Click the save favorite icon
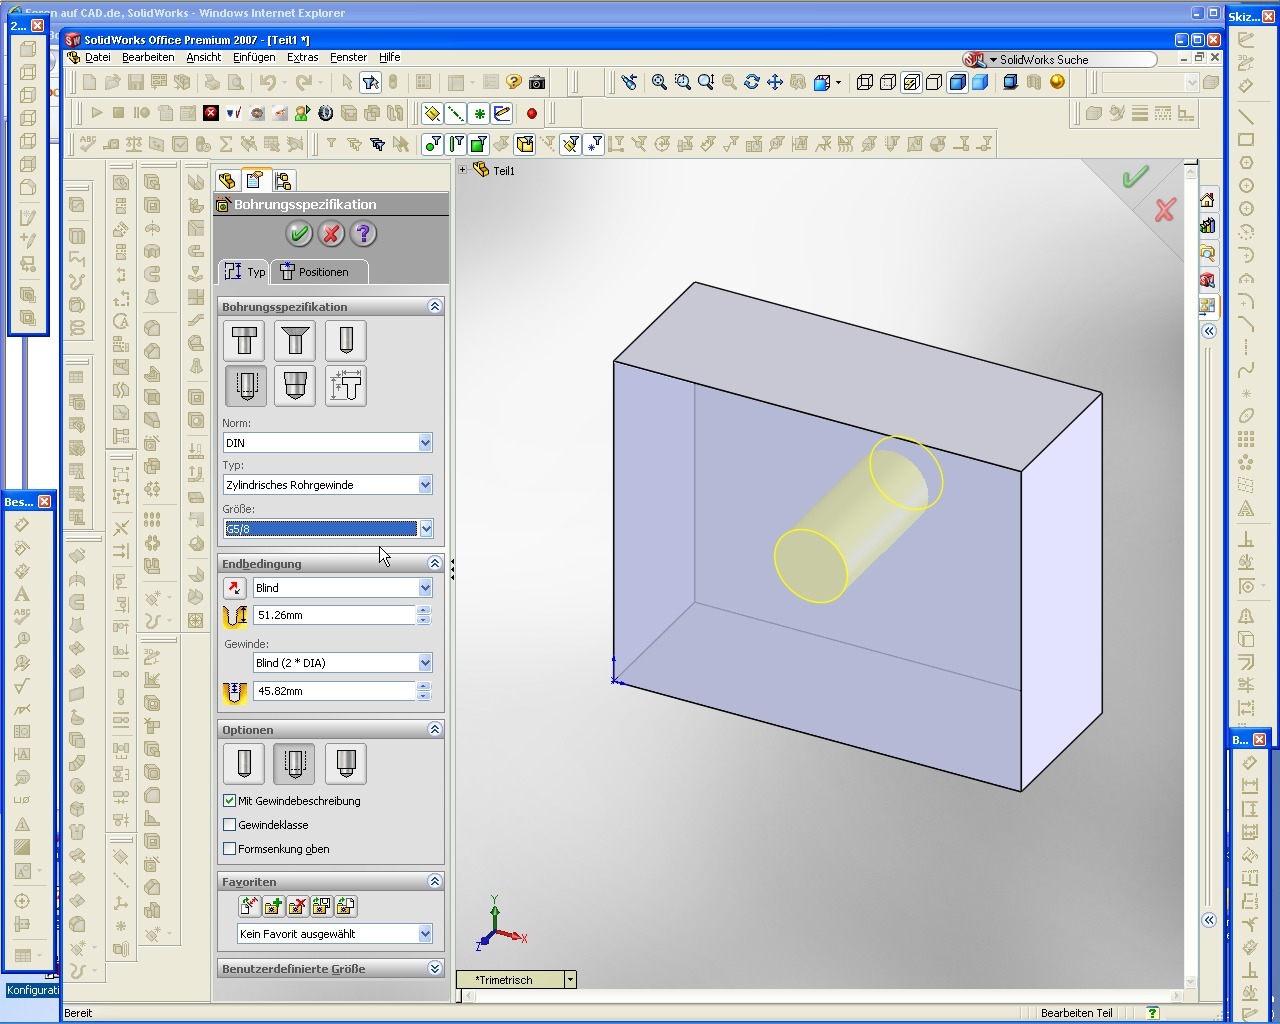This screenshot has height=1024, width=1280. (321, 906)
